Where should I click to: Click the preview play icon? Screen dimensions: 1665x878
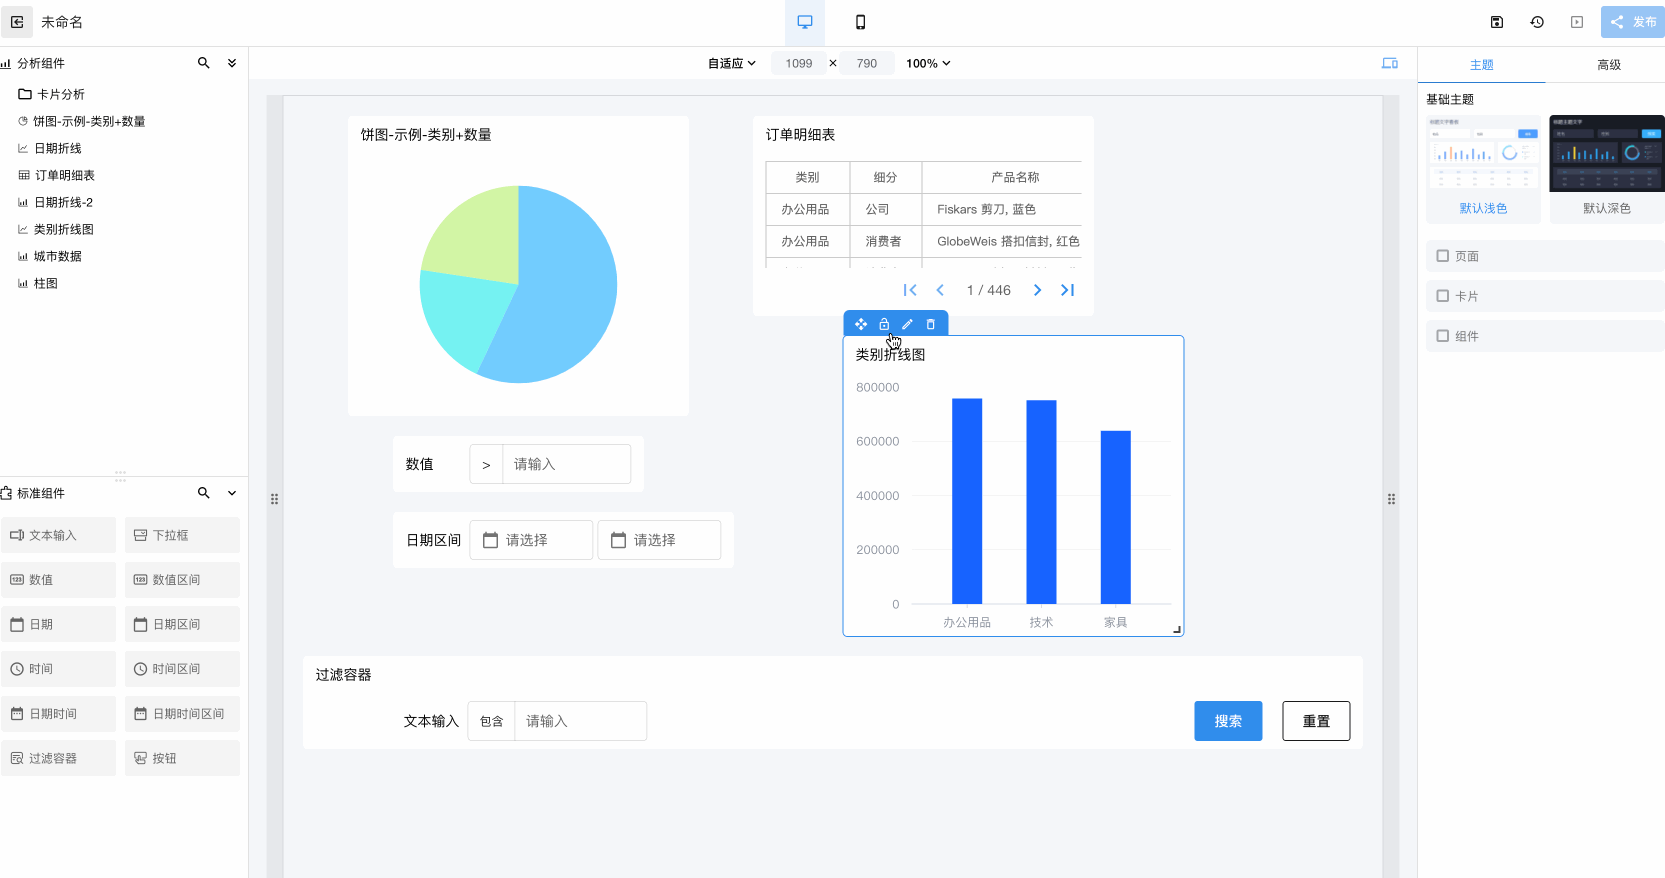point(1577,22)
